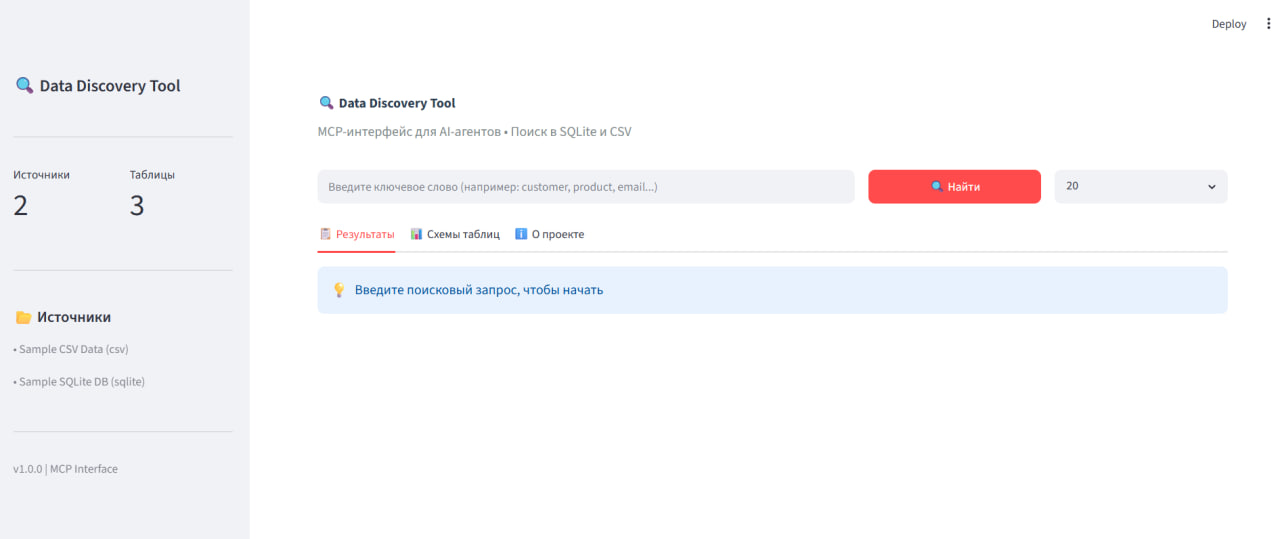
Task: Click the chart icon on Схемы таблиц tab
Action: [417, 234]
